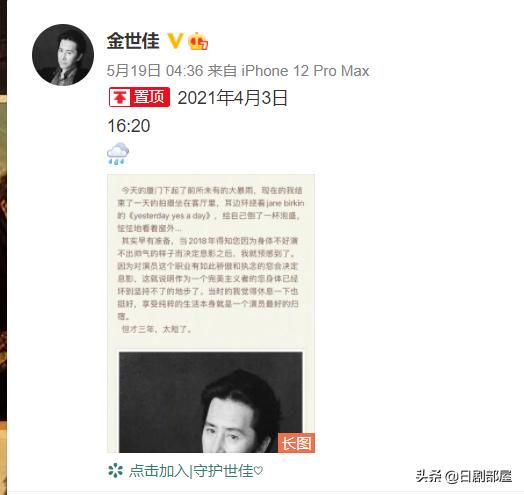Click the black-and-white portrait photo in the post
The height and width of the screenshot is (495, 524).
[x=211, y=402]
